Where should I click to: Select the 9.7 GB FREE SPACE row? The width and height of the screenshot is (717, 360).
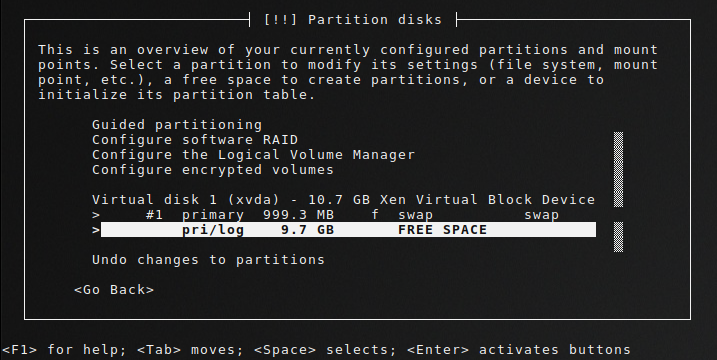348,230
